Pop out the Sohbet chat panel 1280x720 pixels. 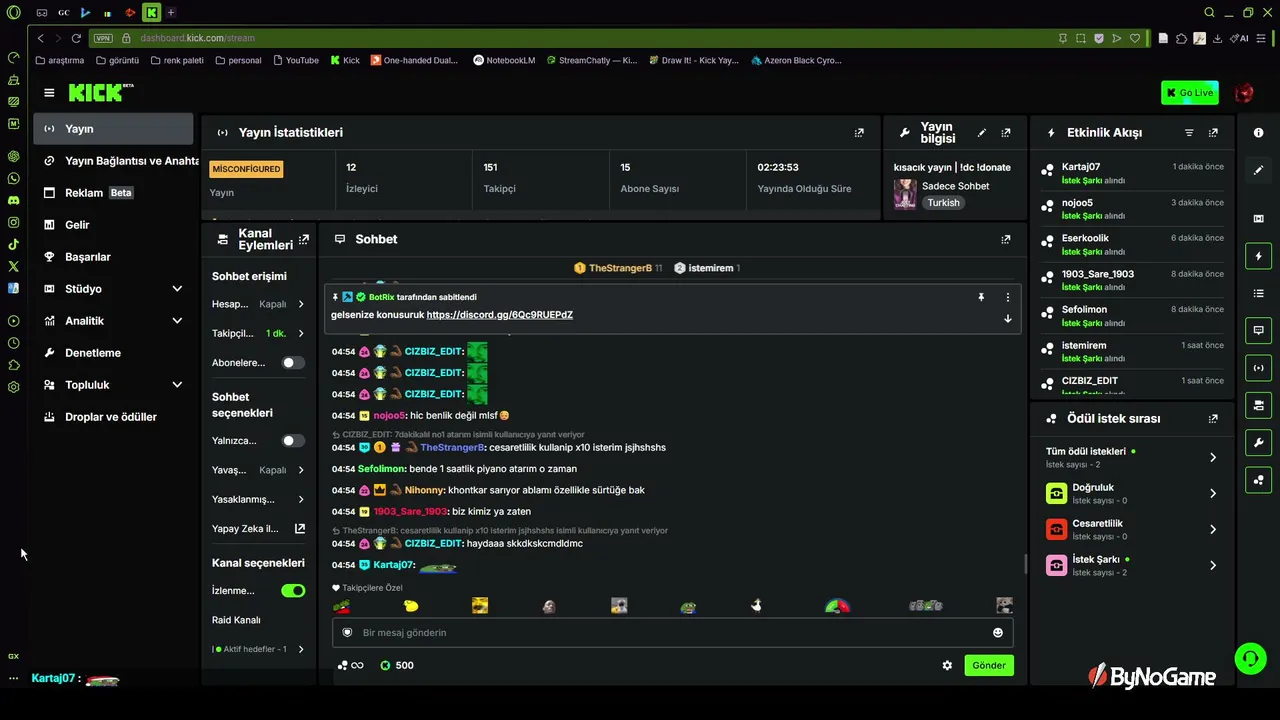[1006, 239]
